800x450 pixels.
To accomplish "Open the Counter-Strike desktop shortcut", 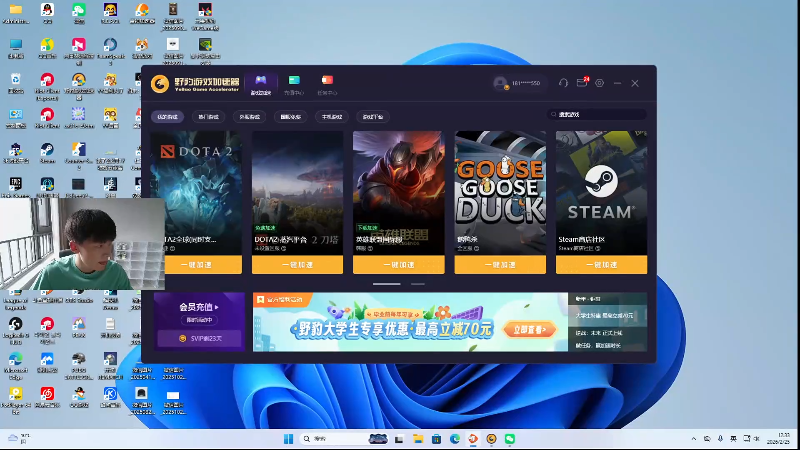I will coord(79,156).
